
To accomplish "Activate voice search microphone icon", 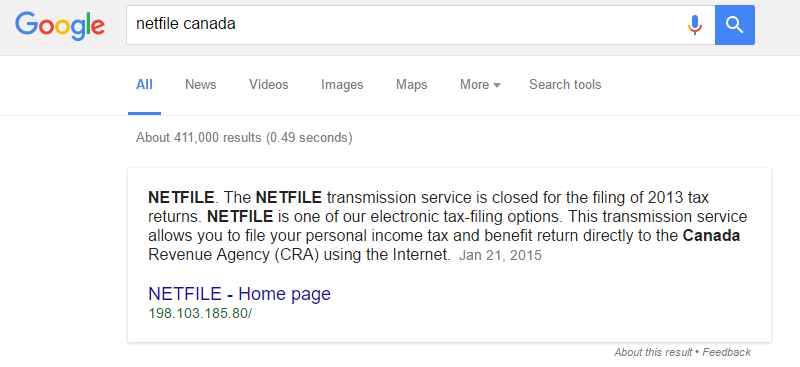I will (x=694, y=25).
